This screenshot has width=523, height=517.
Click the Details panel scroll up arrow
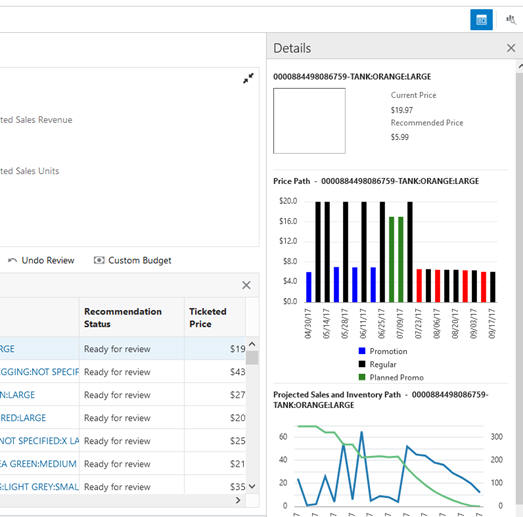click(x=520, y=66)
